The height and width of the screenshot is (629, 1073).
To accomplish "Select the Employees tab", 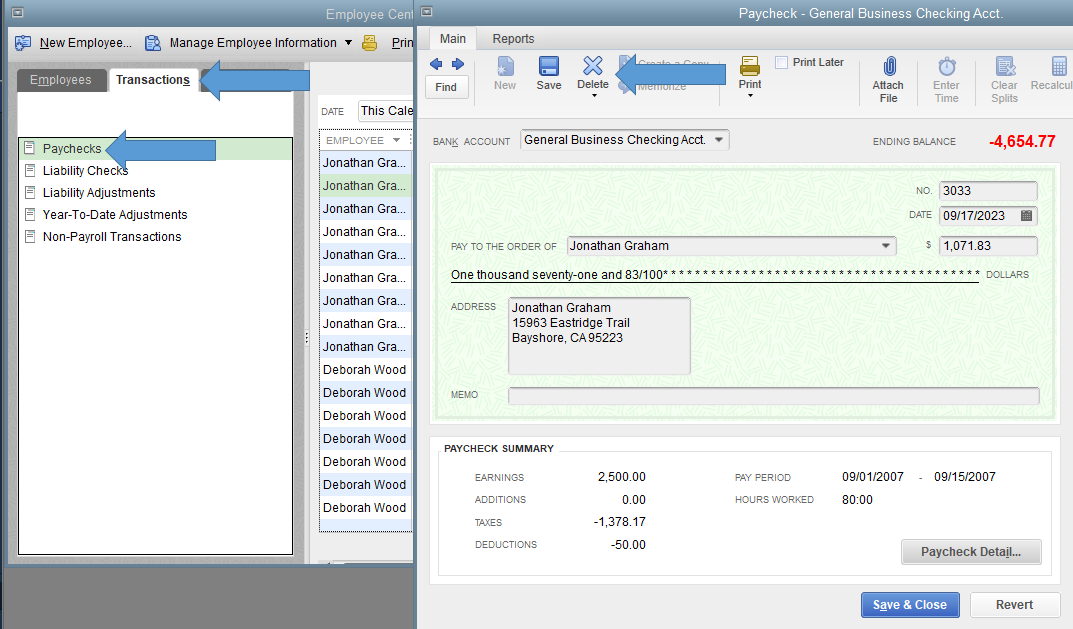I will [61, 80].
